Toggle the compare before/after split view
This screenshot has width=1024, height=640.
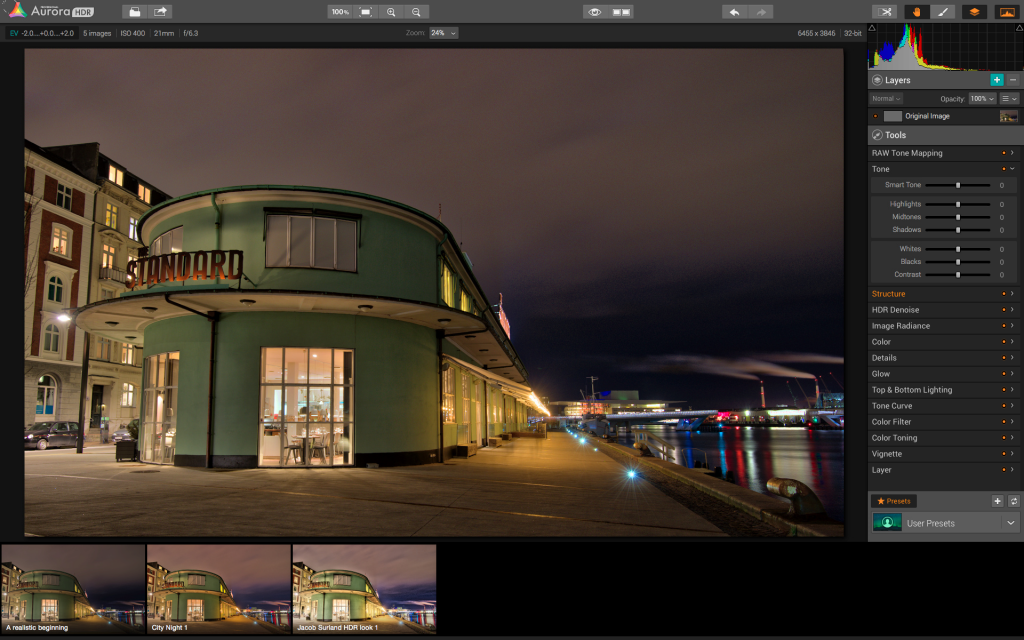click(x=620, y=12)
